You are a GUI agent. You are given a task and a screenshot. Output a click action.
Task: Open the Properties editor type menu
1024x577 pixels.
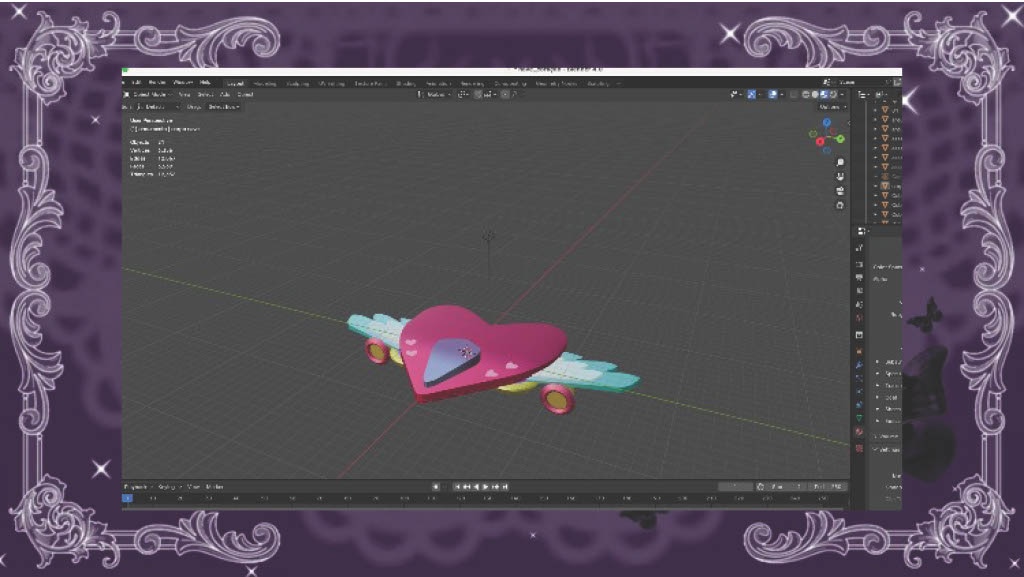(862, 231)
